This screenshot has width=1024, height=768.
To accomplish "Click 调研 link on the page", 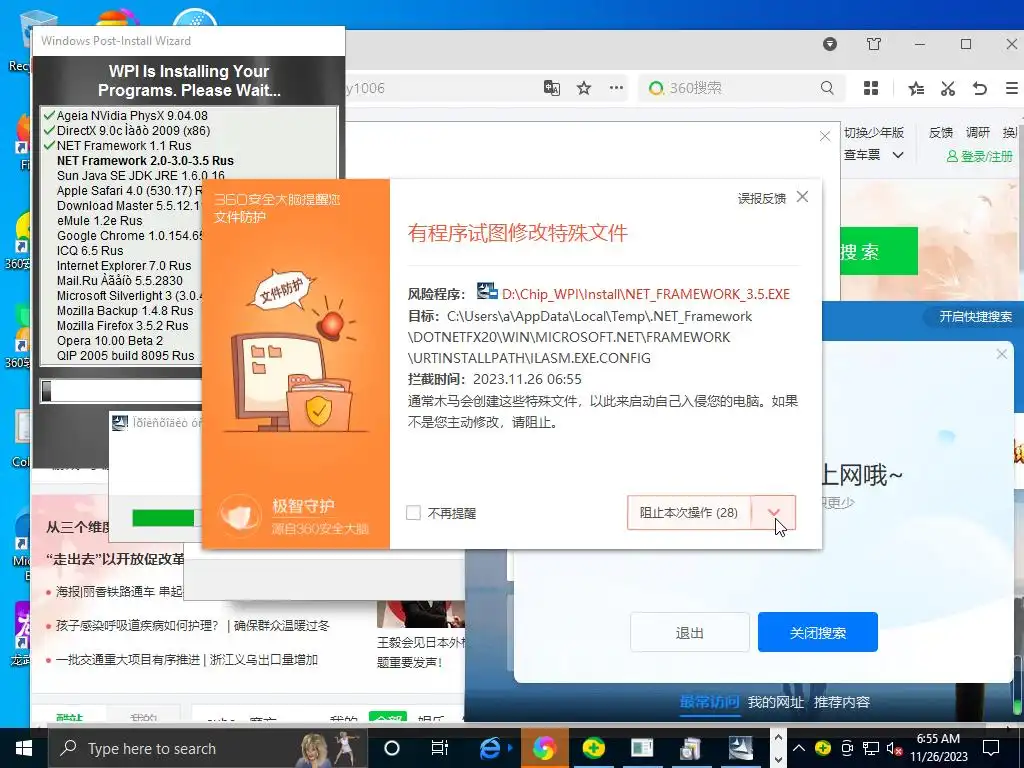I will (978, 133).
